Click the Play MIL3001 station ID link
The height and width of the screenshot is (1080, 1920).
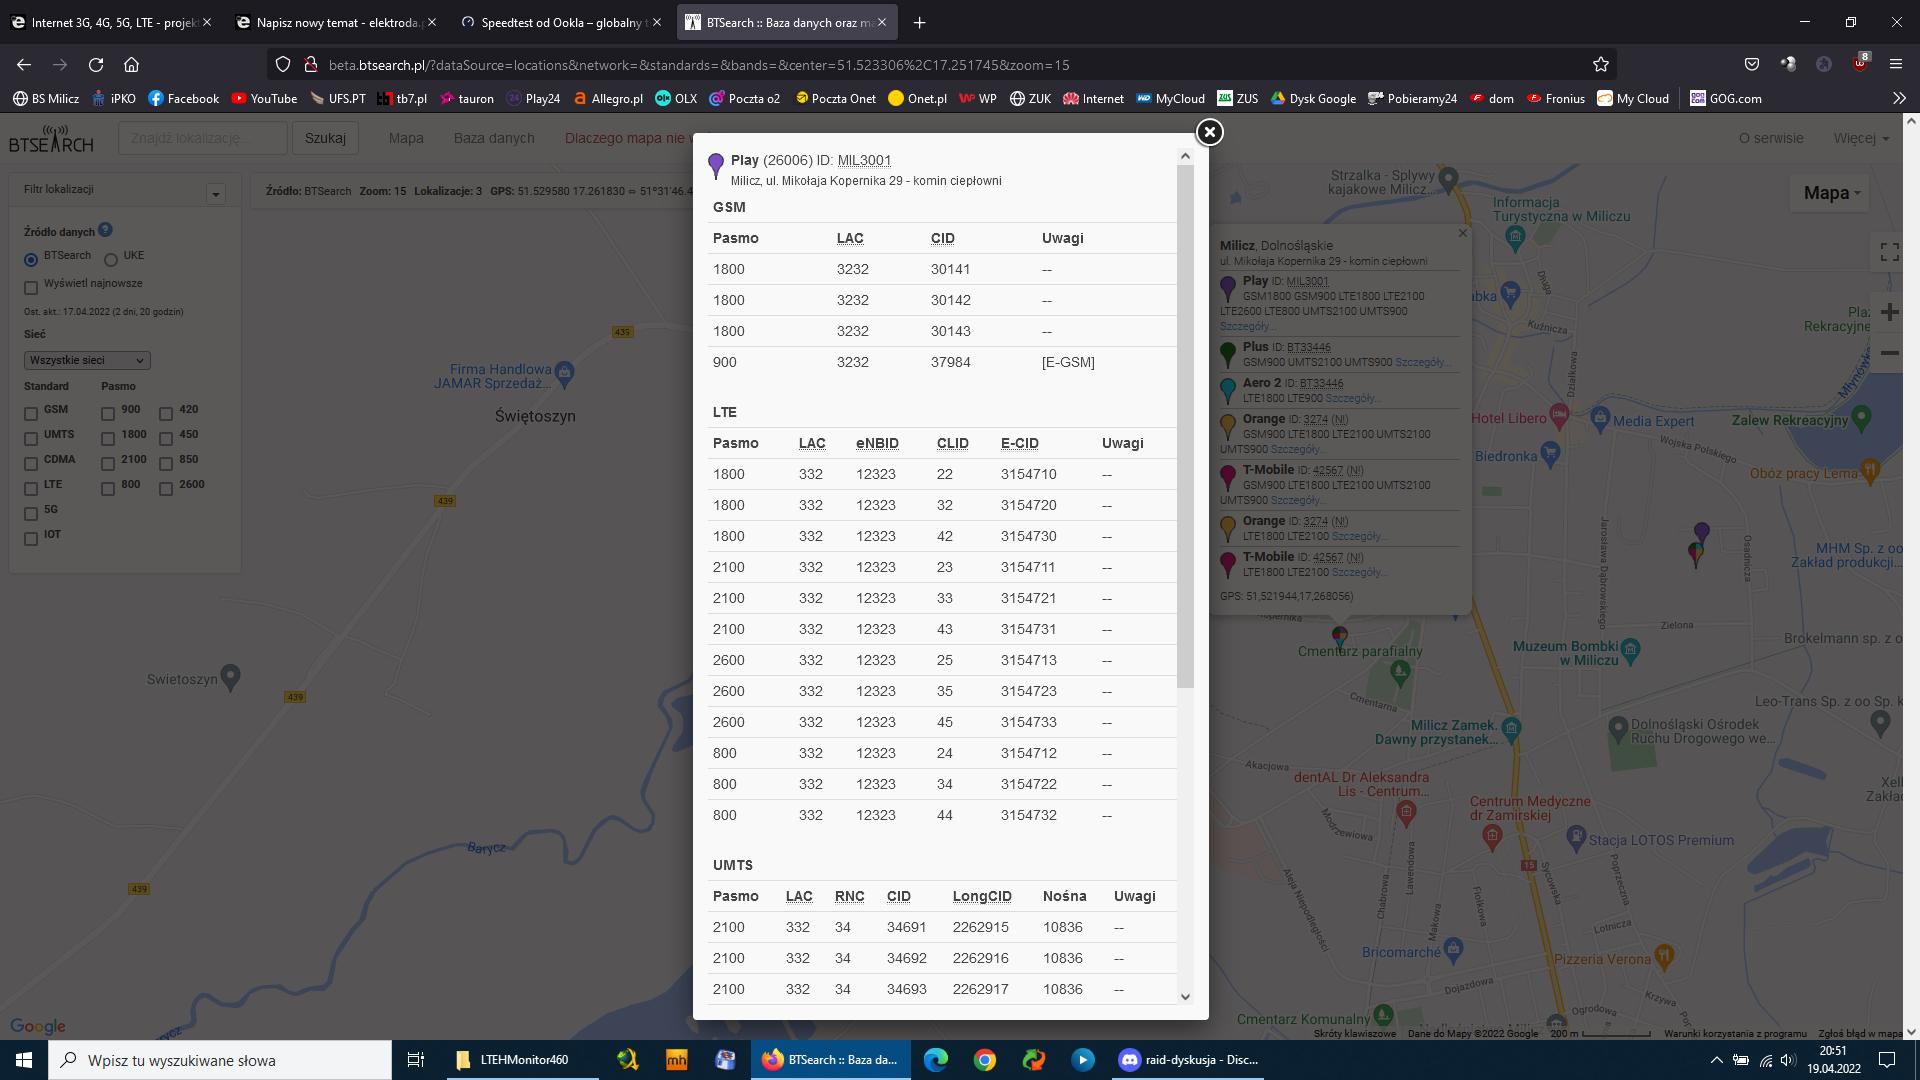coord(864,160)
